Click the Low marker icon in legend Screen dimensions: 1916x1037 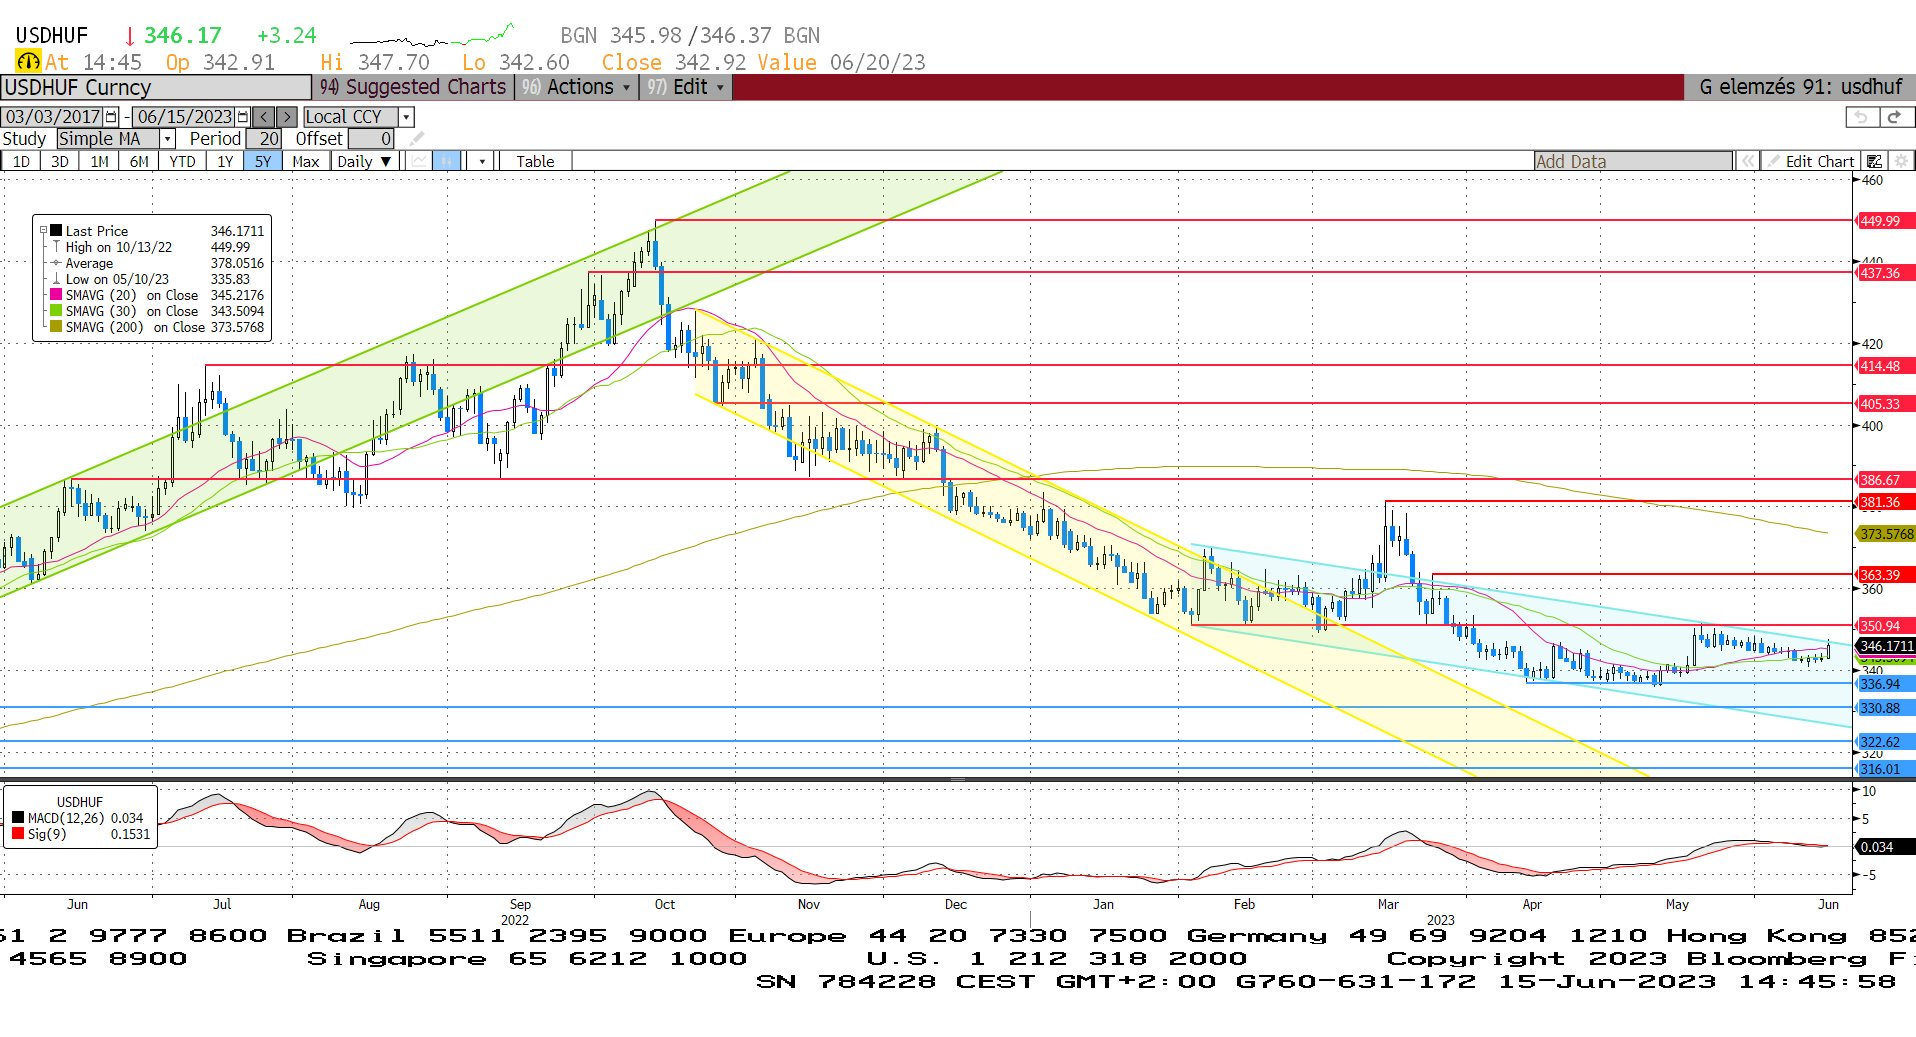click(x=57, y=279)
